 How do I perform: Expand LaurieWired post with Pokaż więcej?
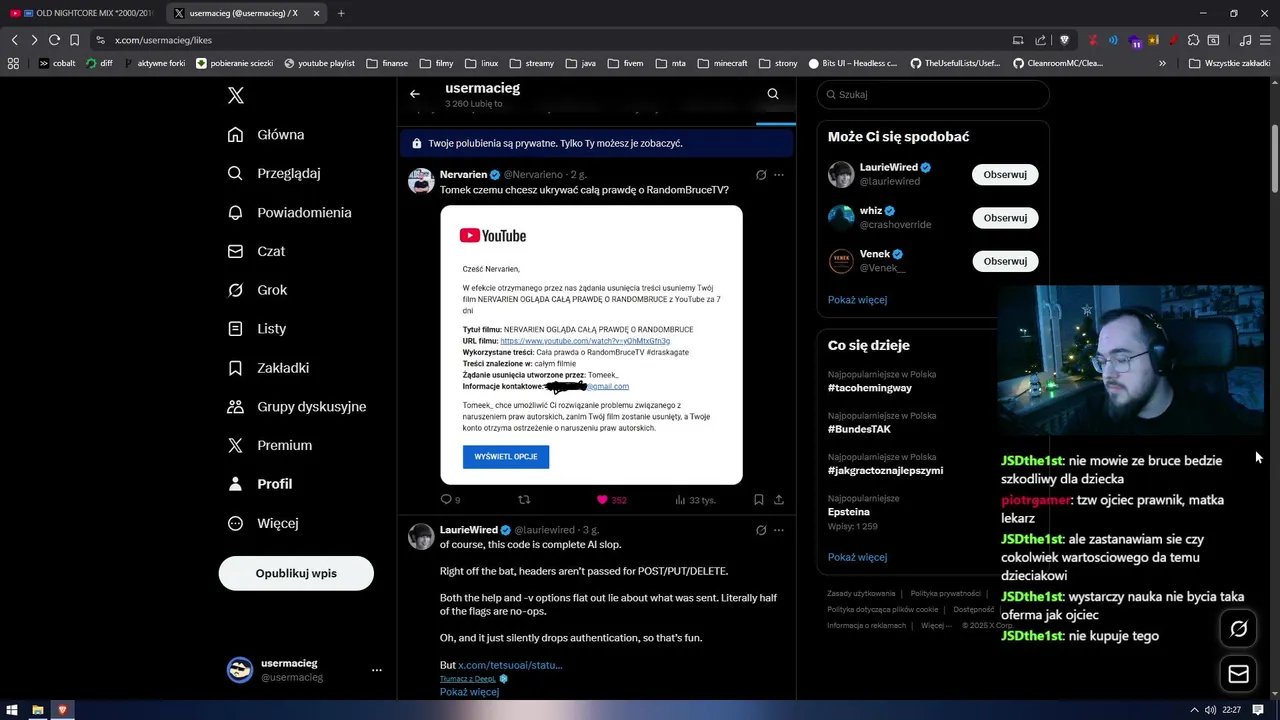[x=469, y=692]
